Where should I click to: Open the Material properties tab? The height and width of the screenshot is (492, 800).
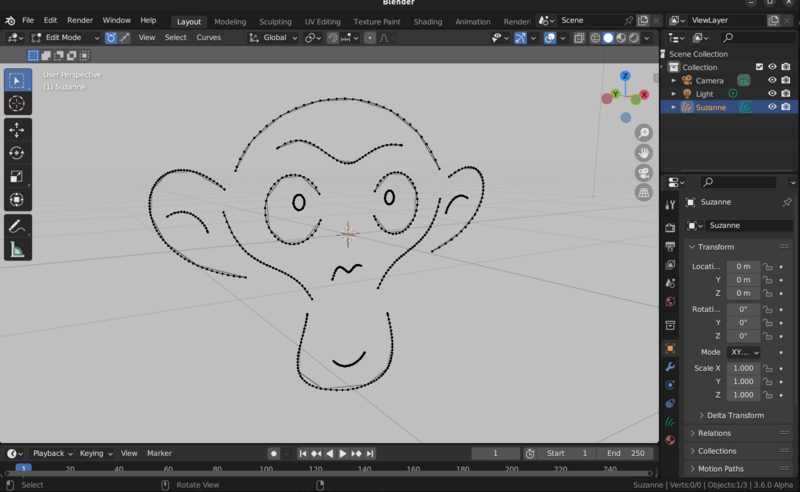(x=670, y=440)
